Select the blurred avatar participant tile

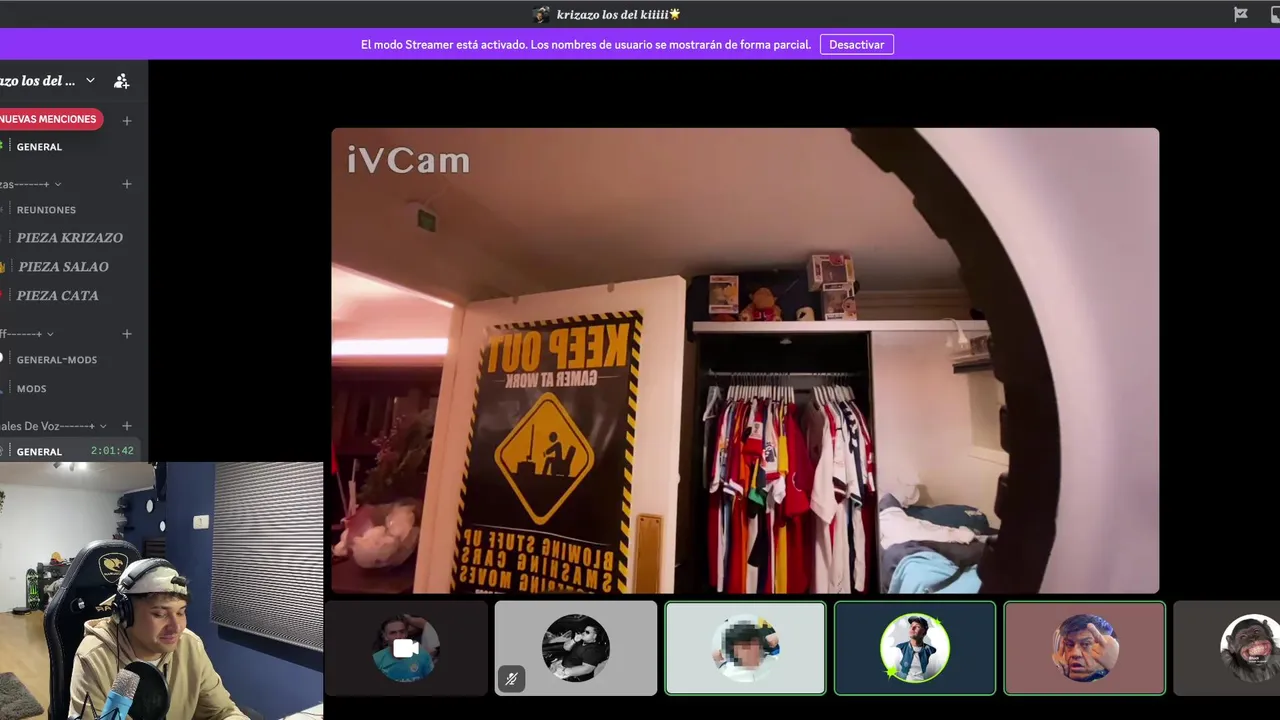pos(745,648)
